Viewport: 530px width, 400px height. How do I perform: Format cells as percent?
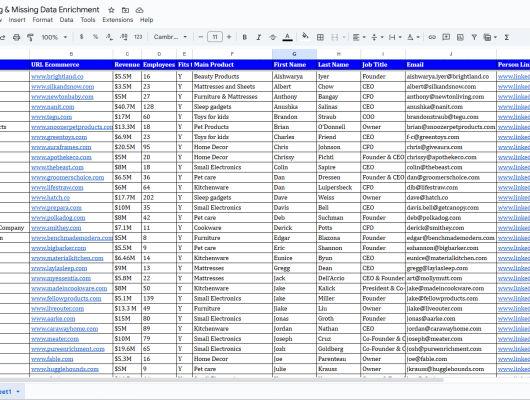[95, 37]
